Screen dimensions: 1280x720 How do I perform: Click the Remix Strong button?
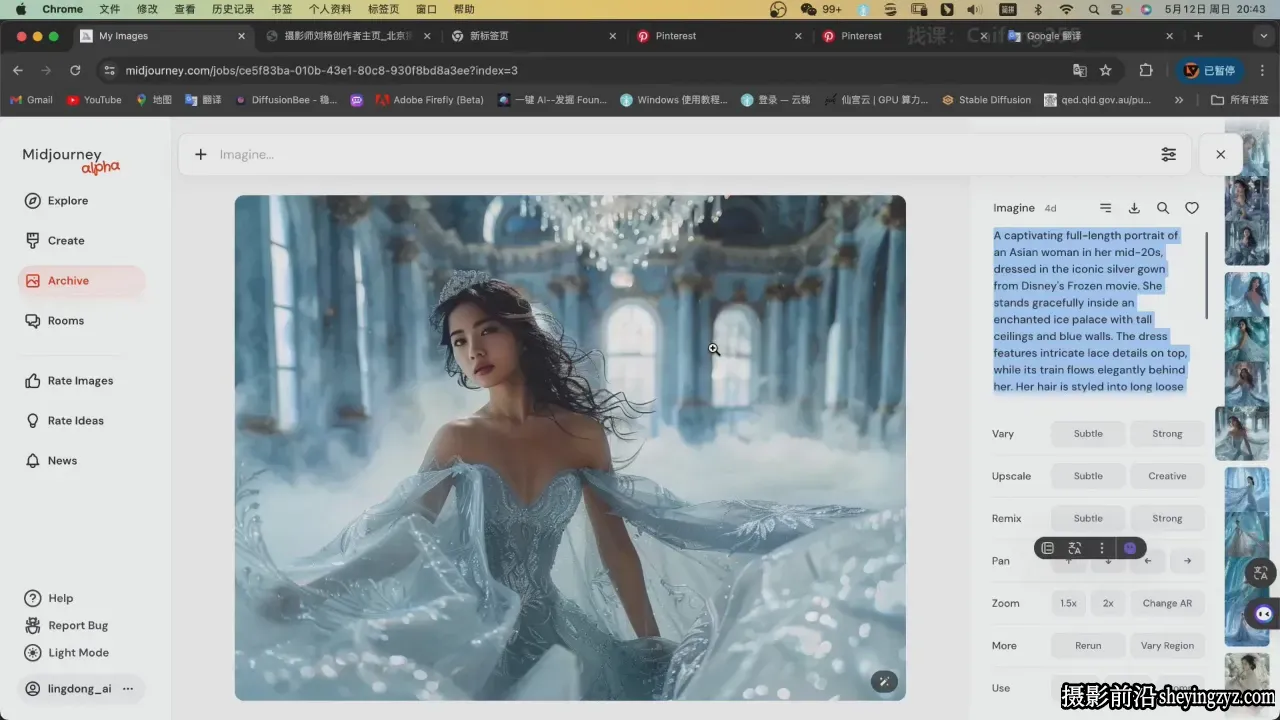[x=1167, y=519]
